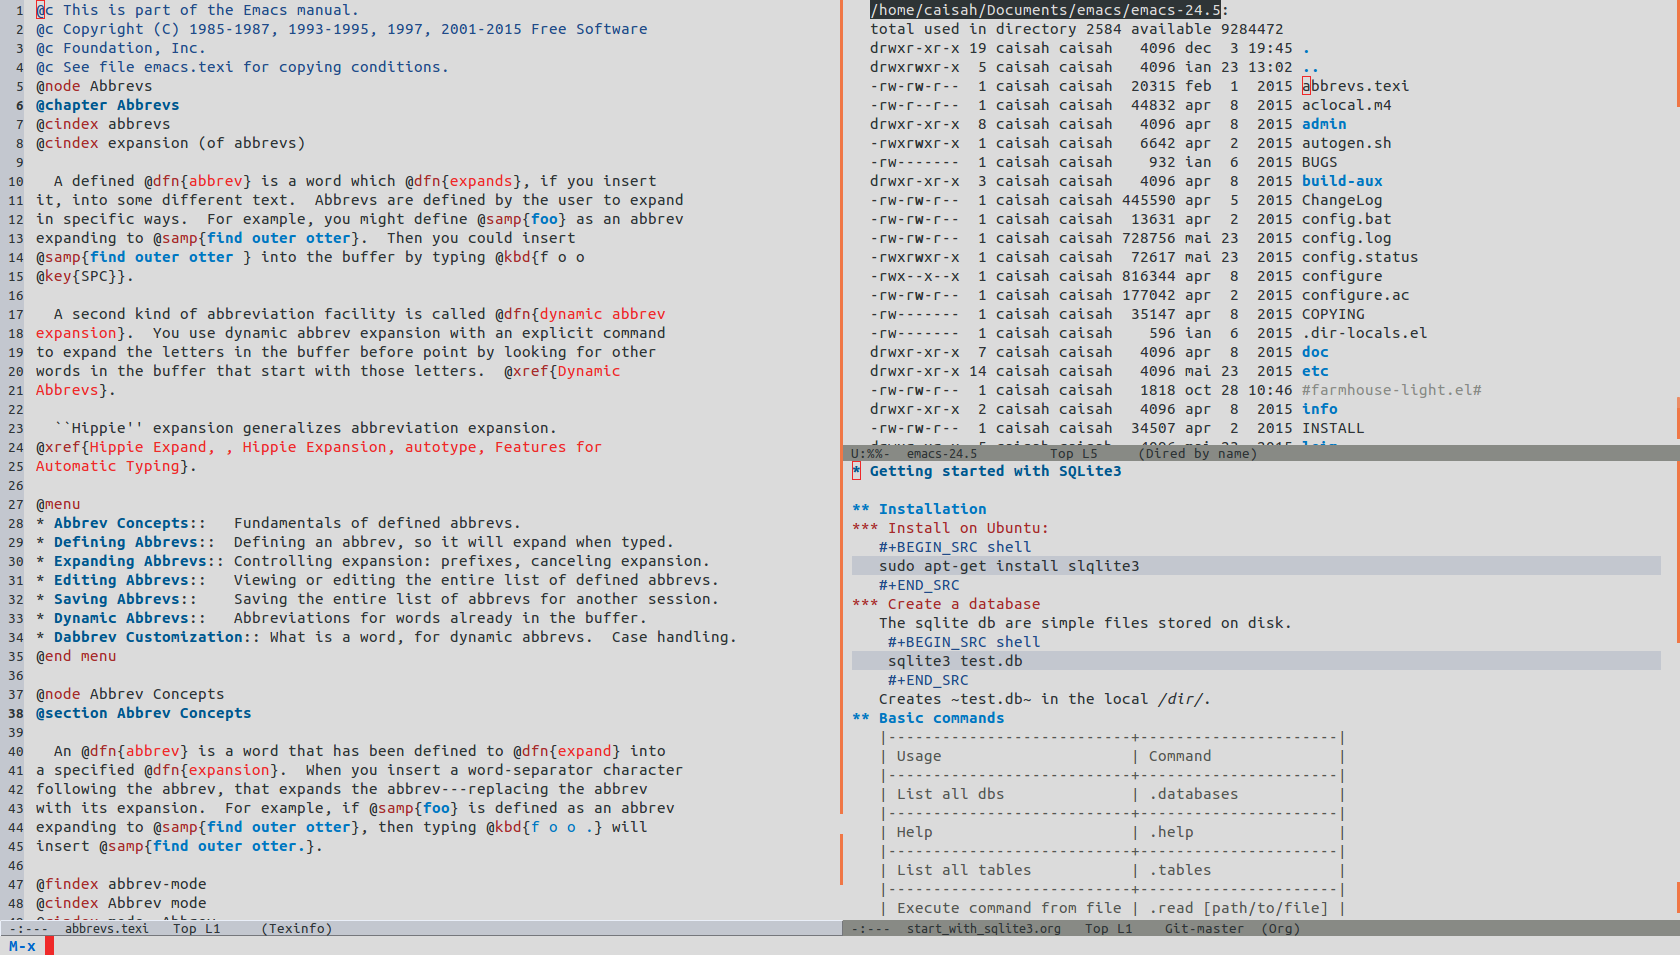Viewport: 1680px width, 955px height.
Task: Click the 'Command' table header cell
Action: pos(1180,756)
